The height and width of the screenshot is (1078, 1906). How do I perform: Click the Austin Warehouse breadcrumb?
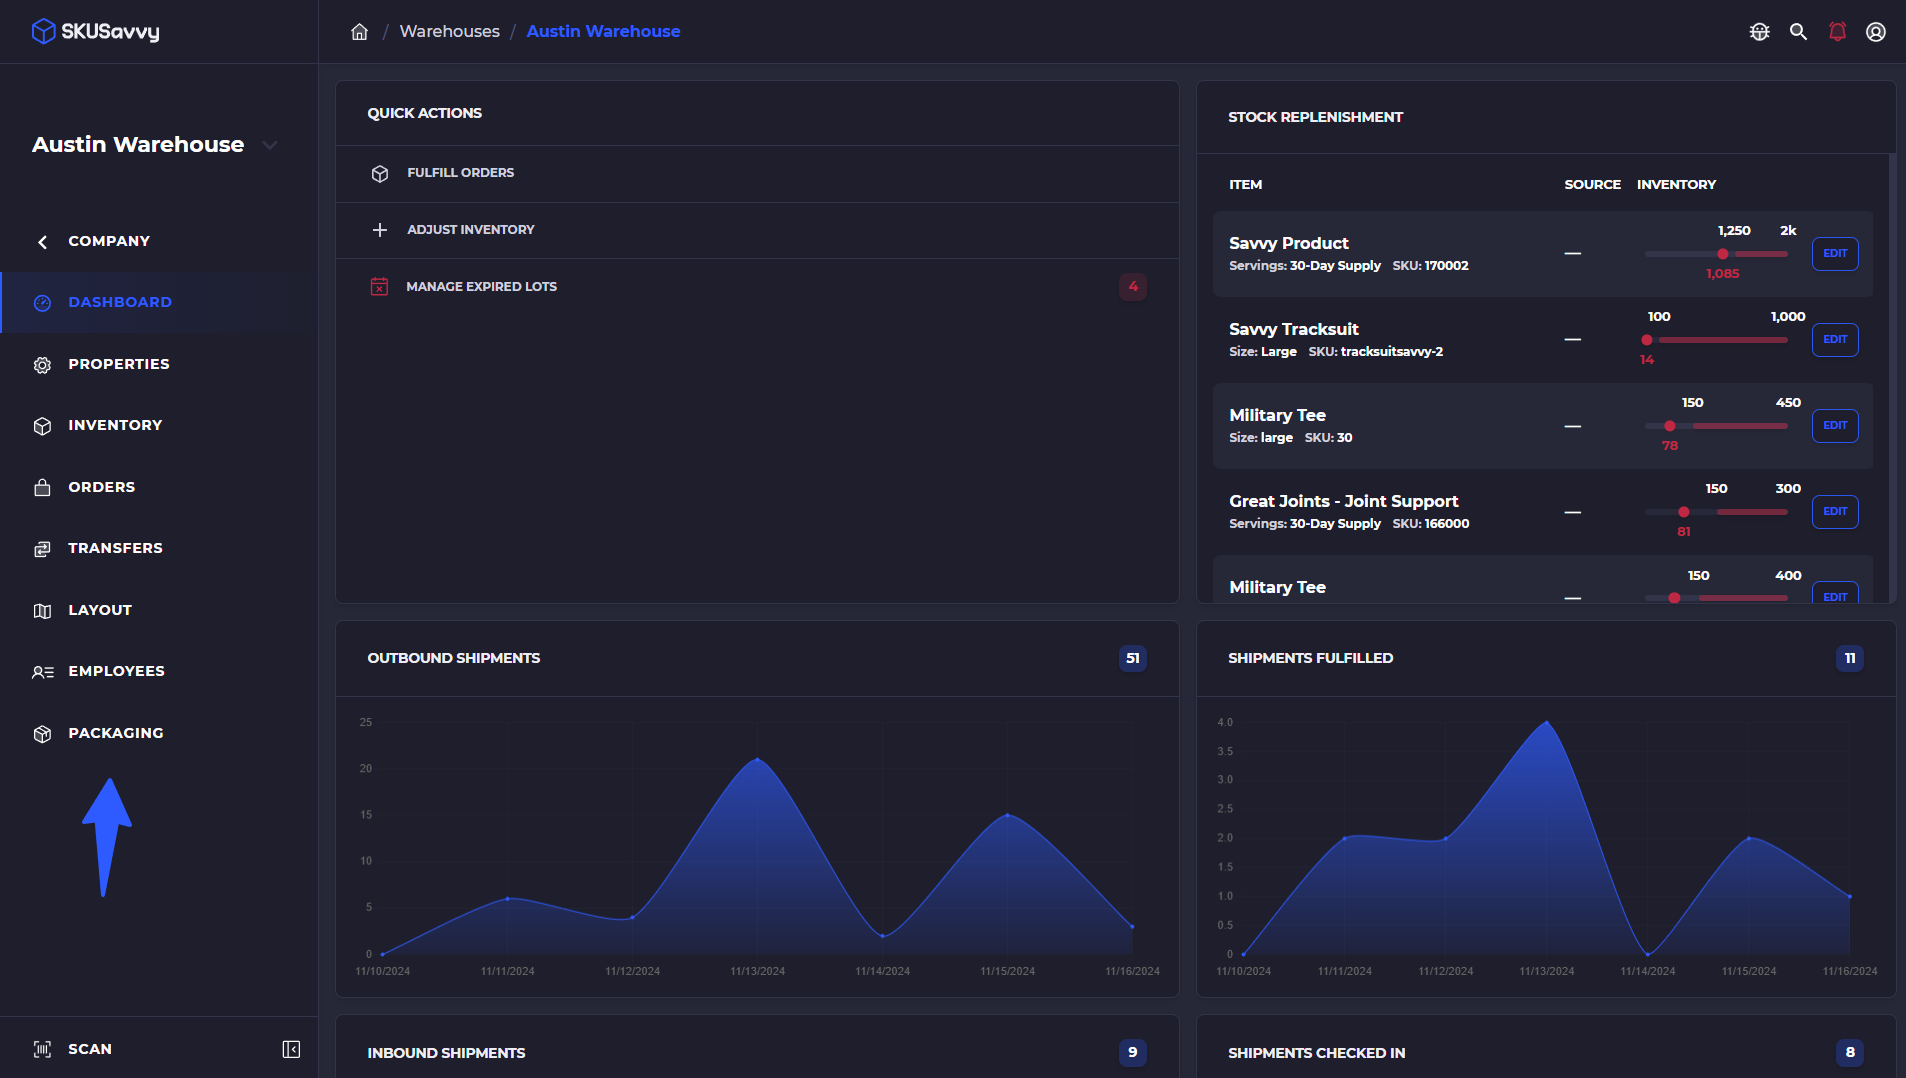pyautogui.click(x=603, y=31)
